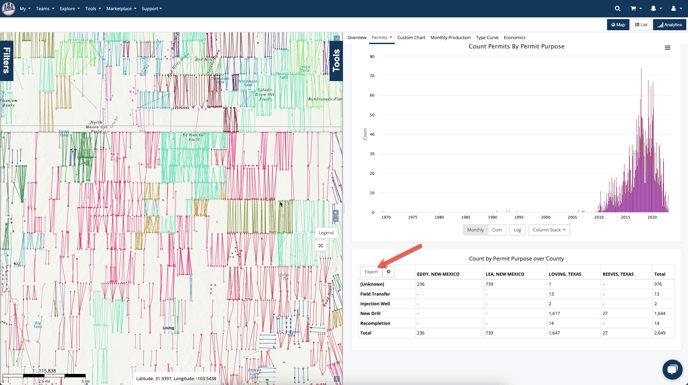Expand the Support menu
Image resolution: width=688 pixels, height=385 pixels.
[x=151, y=8]
